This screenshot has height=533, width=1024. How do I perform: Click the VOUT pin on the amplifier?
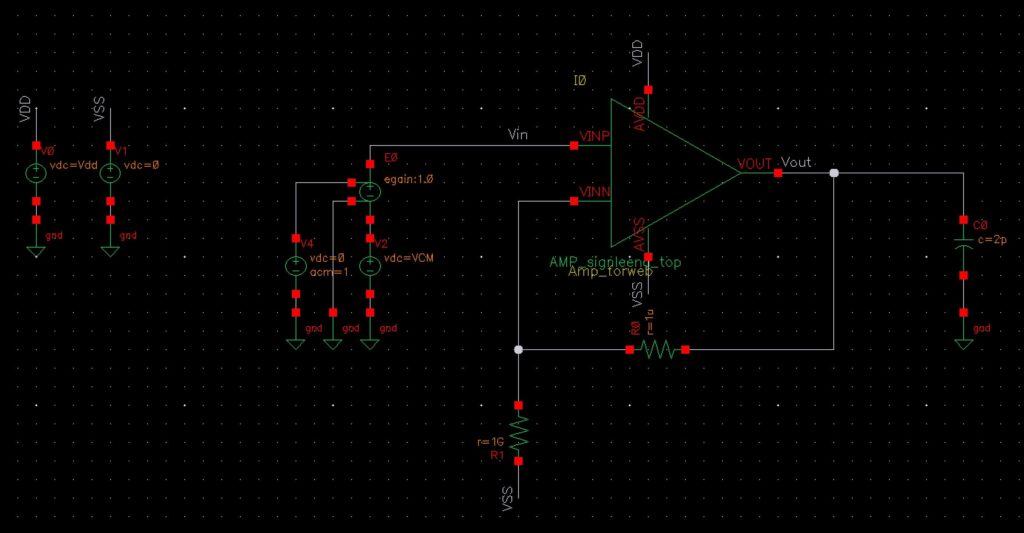(x=778, y=173)
